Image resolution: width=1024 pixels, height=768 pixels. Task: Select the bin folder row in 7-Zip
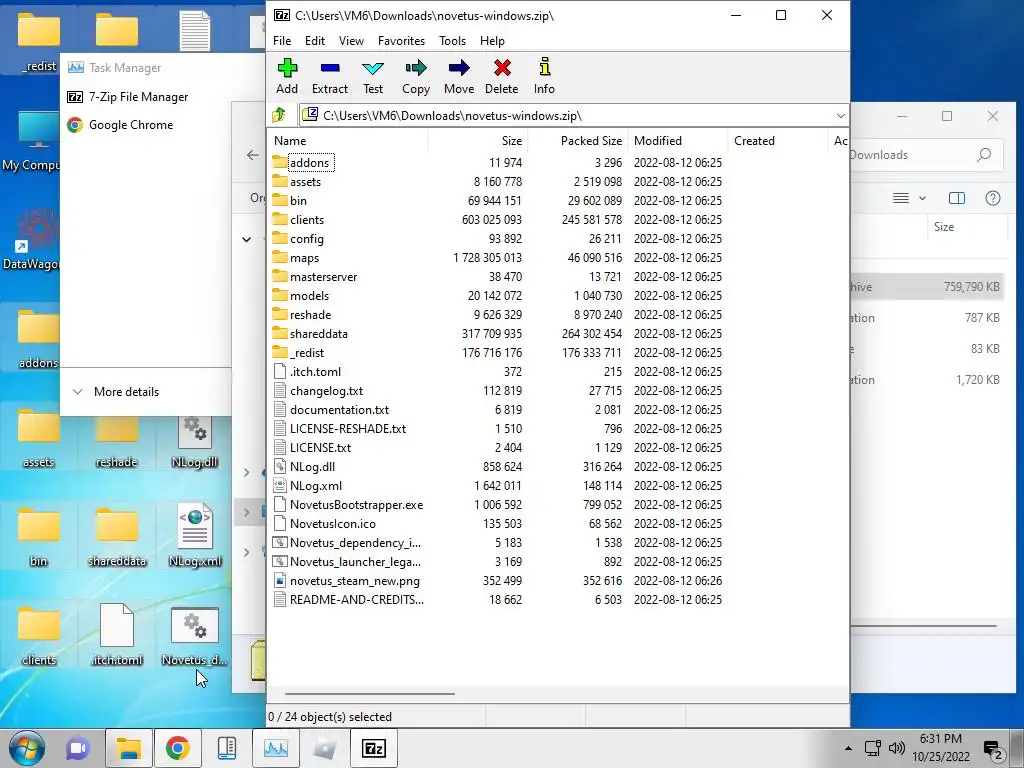pos(498,200)
